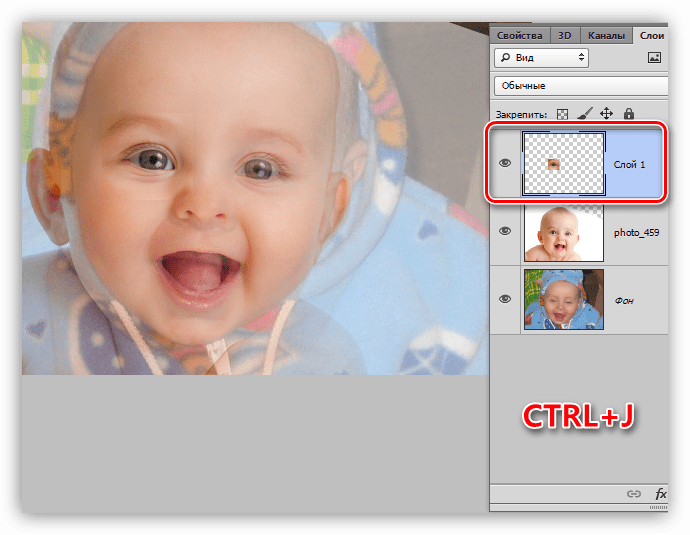This screenshot has height=535, width=690.
Task: Lock all with padlock icon
Action: tap(629, 114)
